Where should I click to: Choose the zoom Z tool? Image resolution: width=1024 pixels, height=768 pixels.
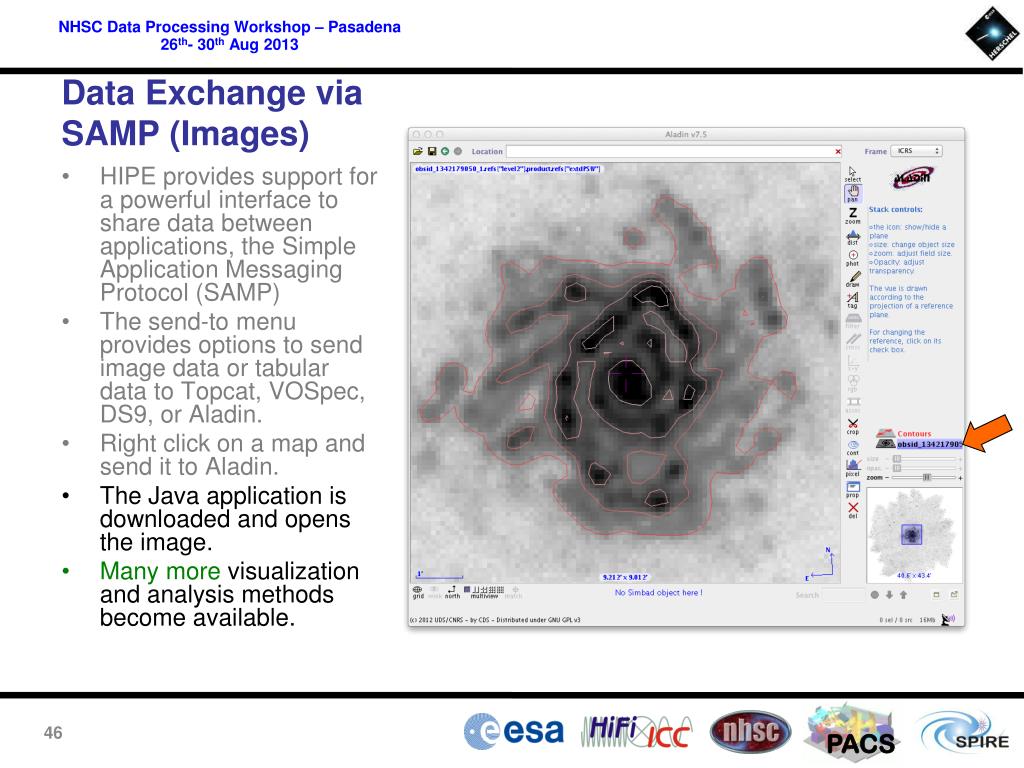[x=853, y=216]
